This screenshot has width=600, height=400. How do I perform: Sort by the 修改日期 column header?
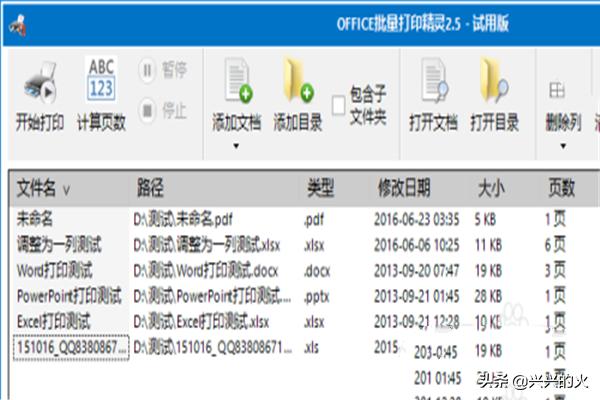pyautogui.click(x=404, y=188)
